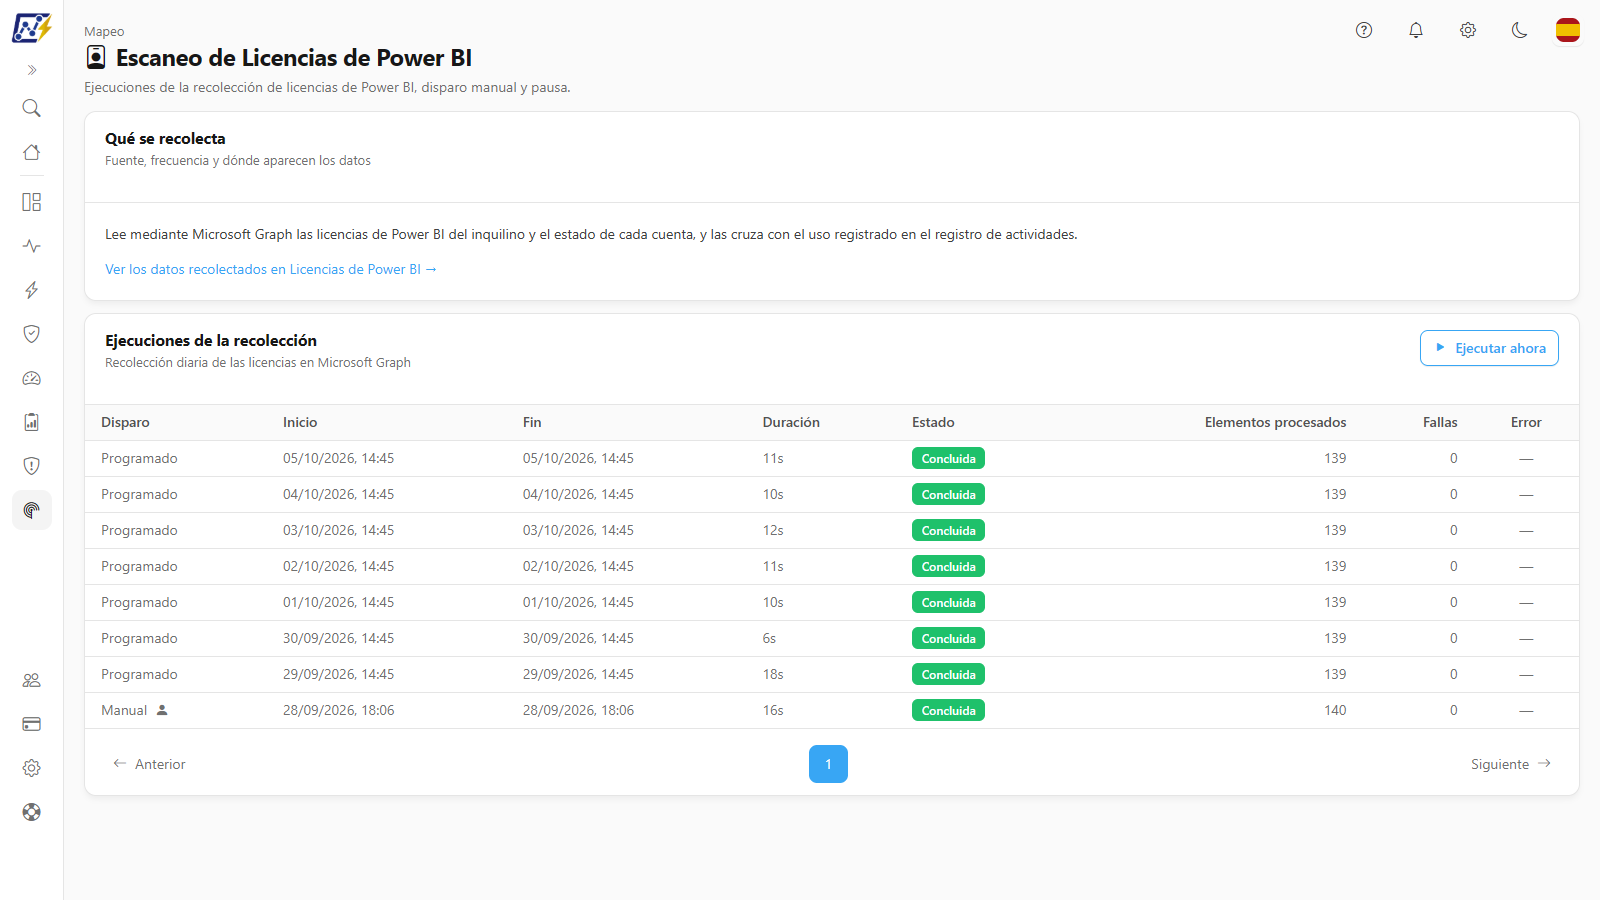Open 'Ver los datos recolectados en Licencias de Power BI' link

point(271,269)
